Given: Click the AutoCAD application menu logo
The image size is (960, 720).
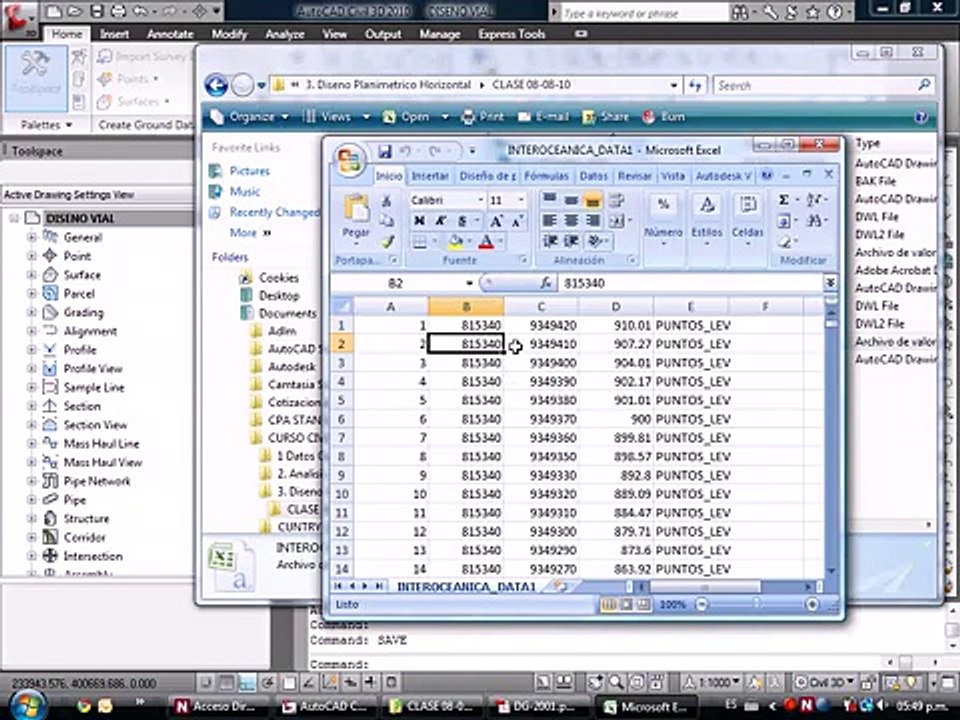Looking at the screenshot, I should coord(18,17).
